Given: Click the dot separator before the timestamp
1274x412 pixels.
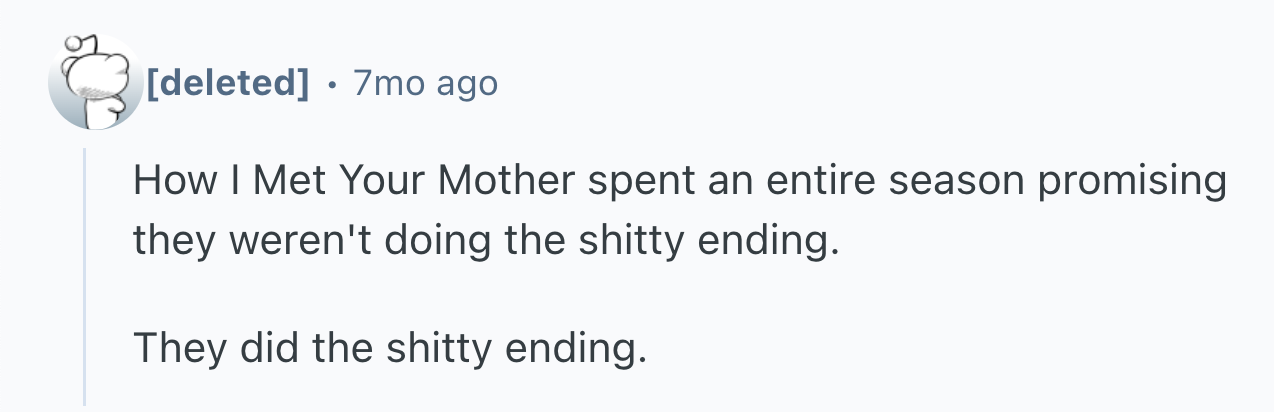Looking at the screenshot, I should pyautogui.click(x=329, y=82).
